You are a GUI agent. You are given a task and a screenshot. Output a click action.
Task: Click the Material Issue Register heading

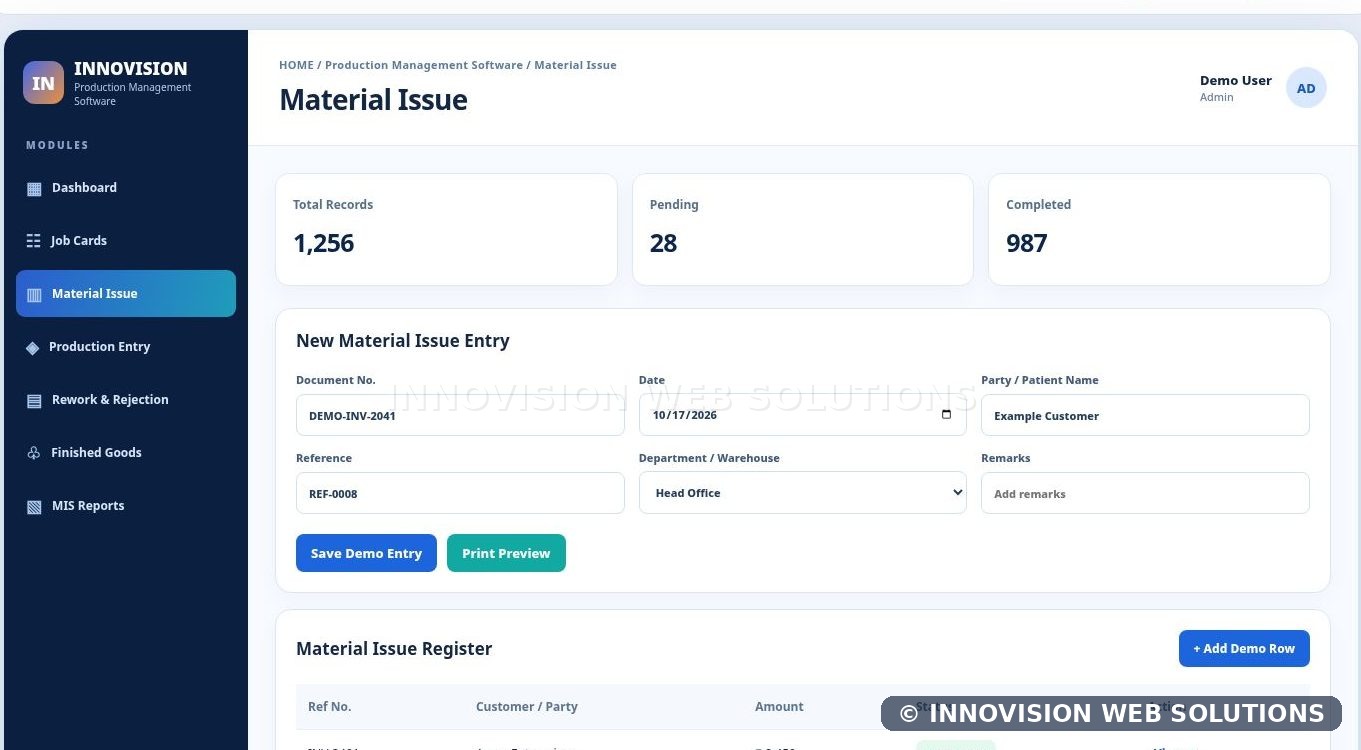(x=394, y=649)
